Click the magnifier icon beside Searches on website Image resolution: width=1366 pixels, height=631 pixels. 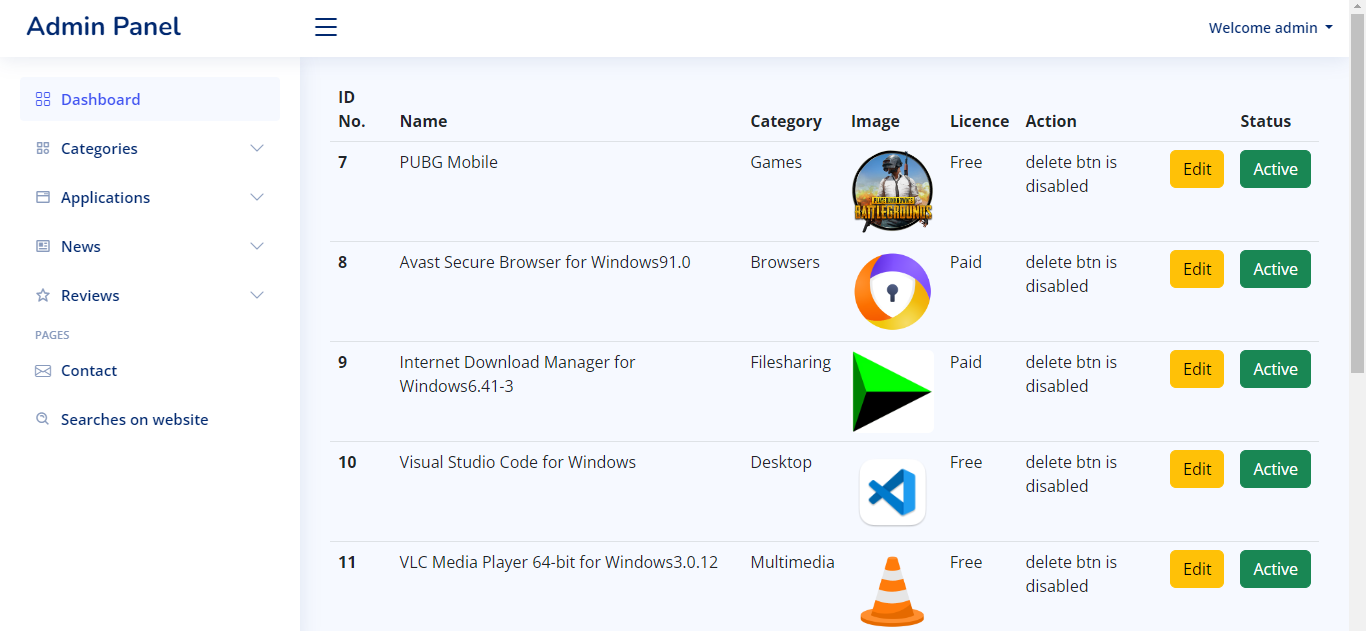coord(42,420)
